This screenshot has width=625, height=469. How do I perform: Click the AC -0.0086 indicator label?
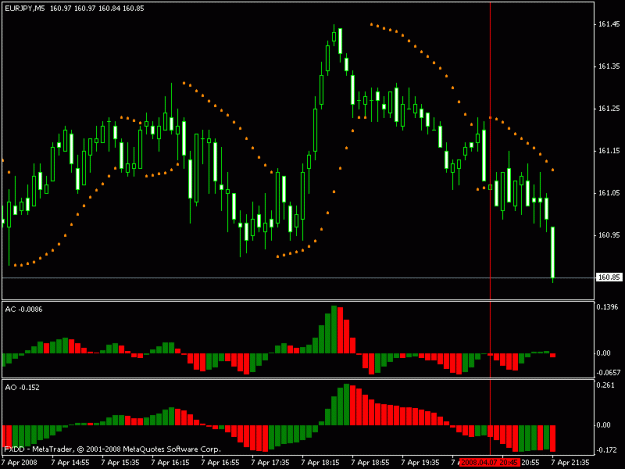click(24, 309)
